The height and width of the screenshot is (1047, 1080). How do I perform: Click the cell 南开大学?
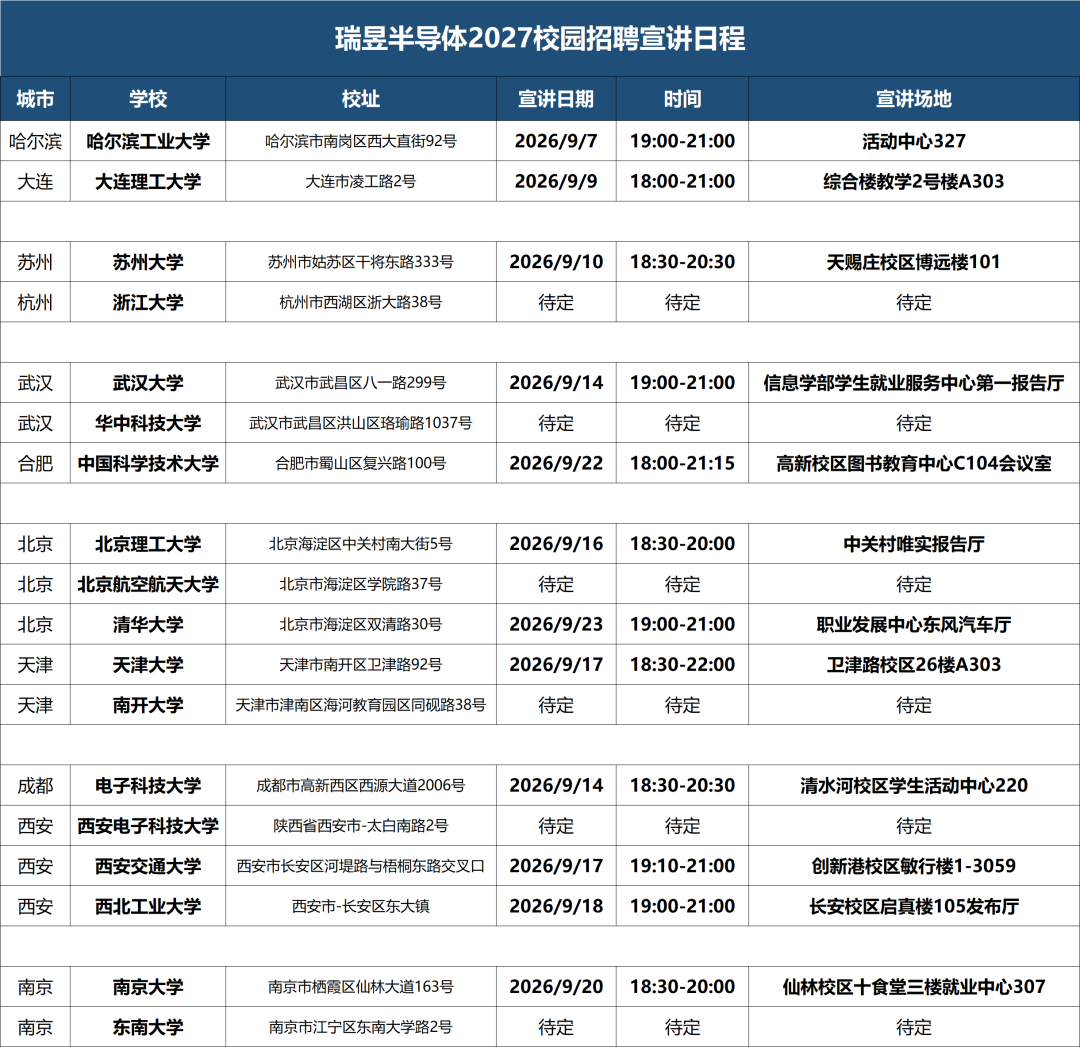pyautogui.click(x=148, y=705)
